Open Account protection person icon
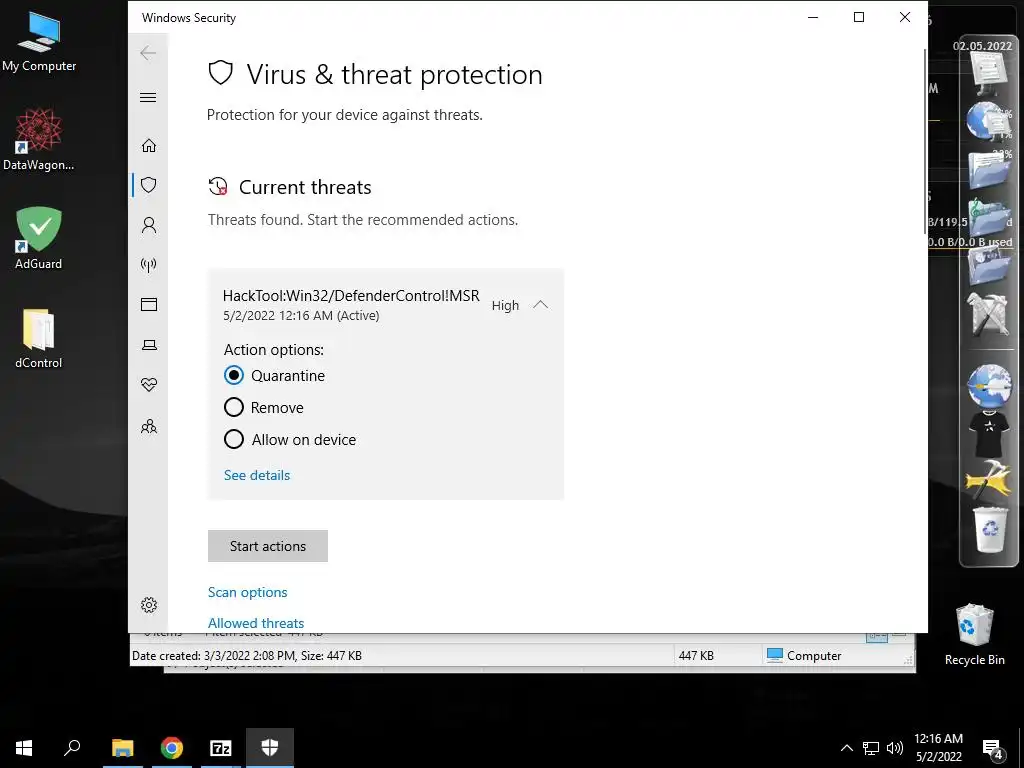 (149, 225)
